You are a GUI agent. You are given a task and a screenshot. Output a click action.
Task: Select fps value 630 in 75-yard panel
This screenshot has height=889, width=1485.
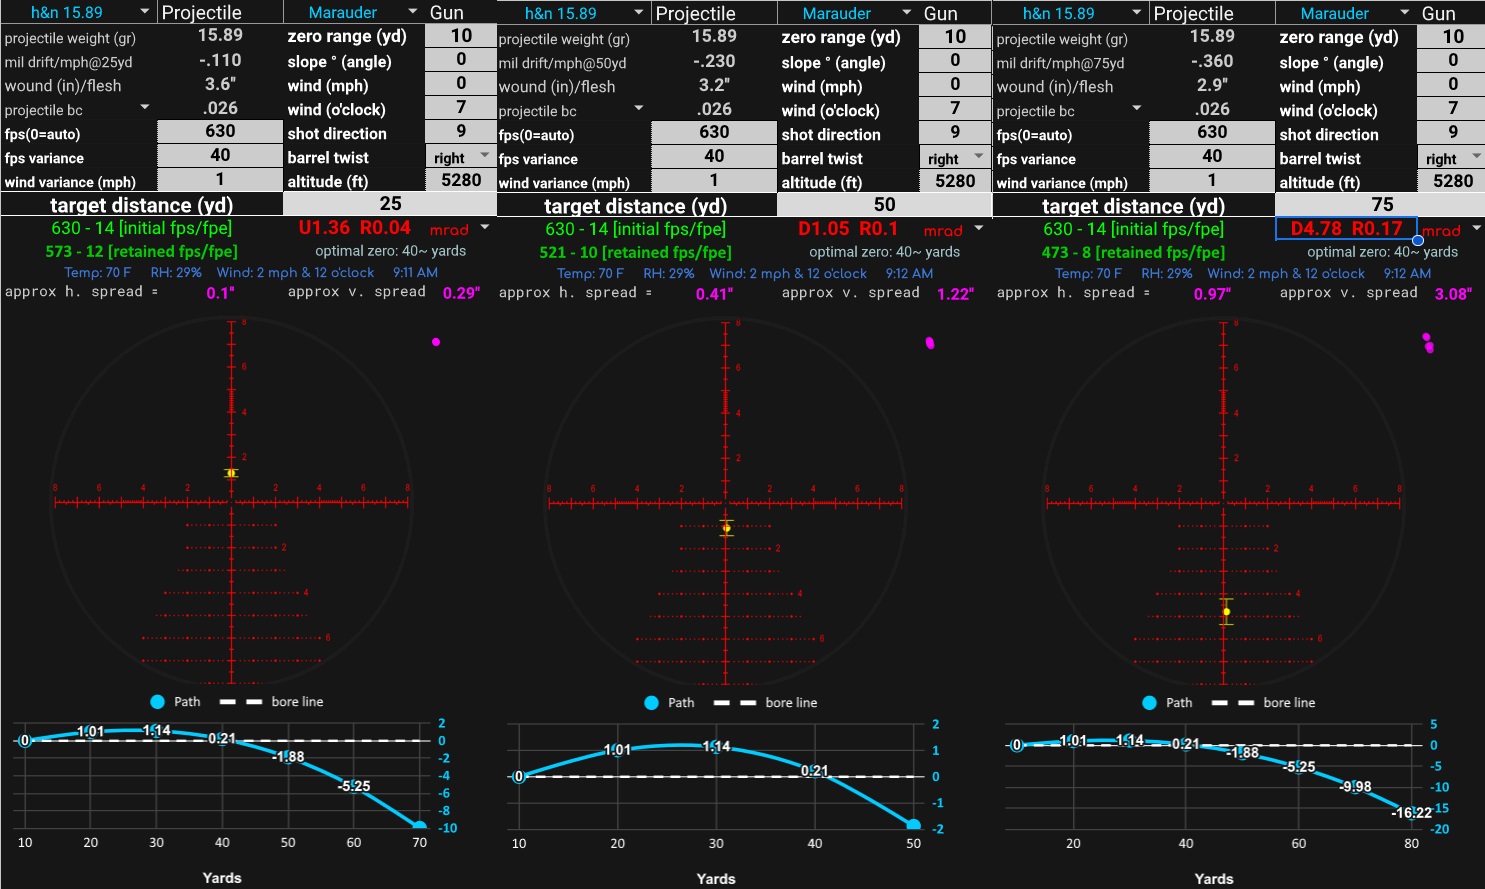tap(1212, 133)
